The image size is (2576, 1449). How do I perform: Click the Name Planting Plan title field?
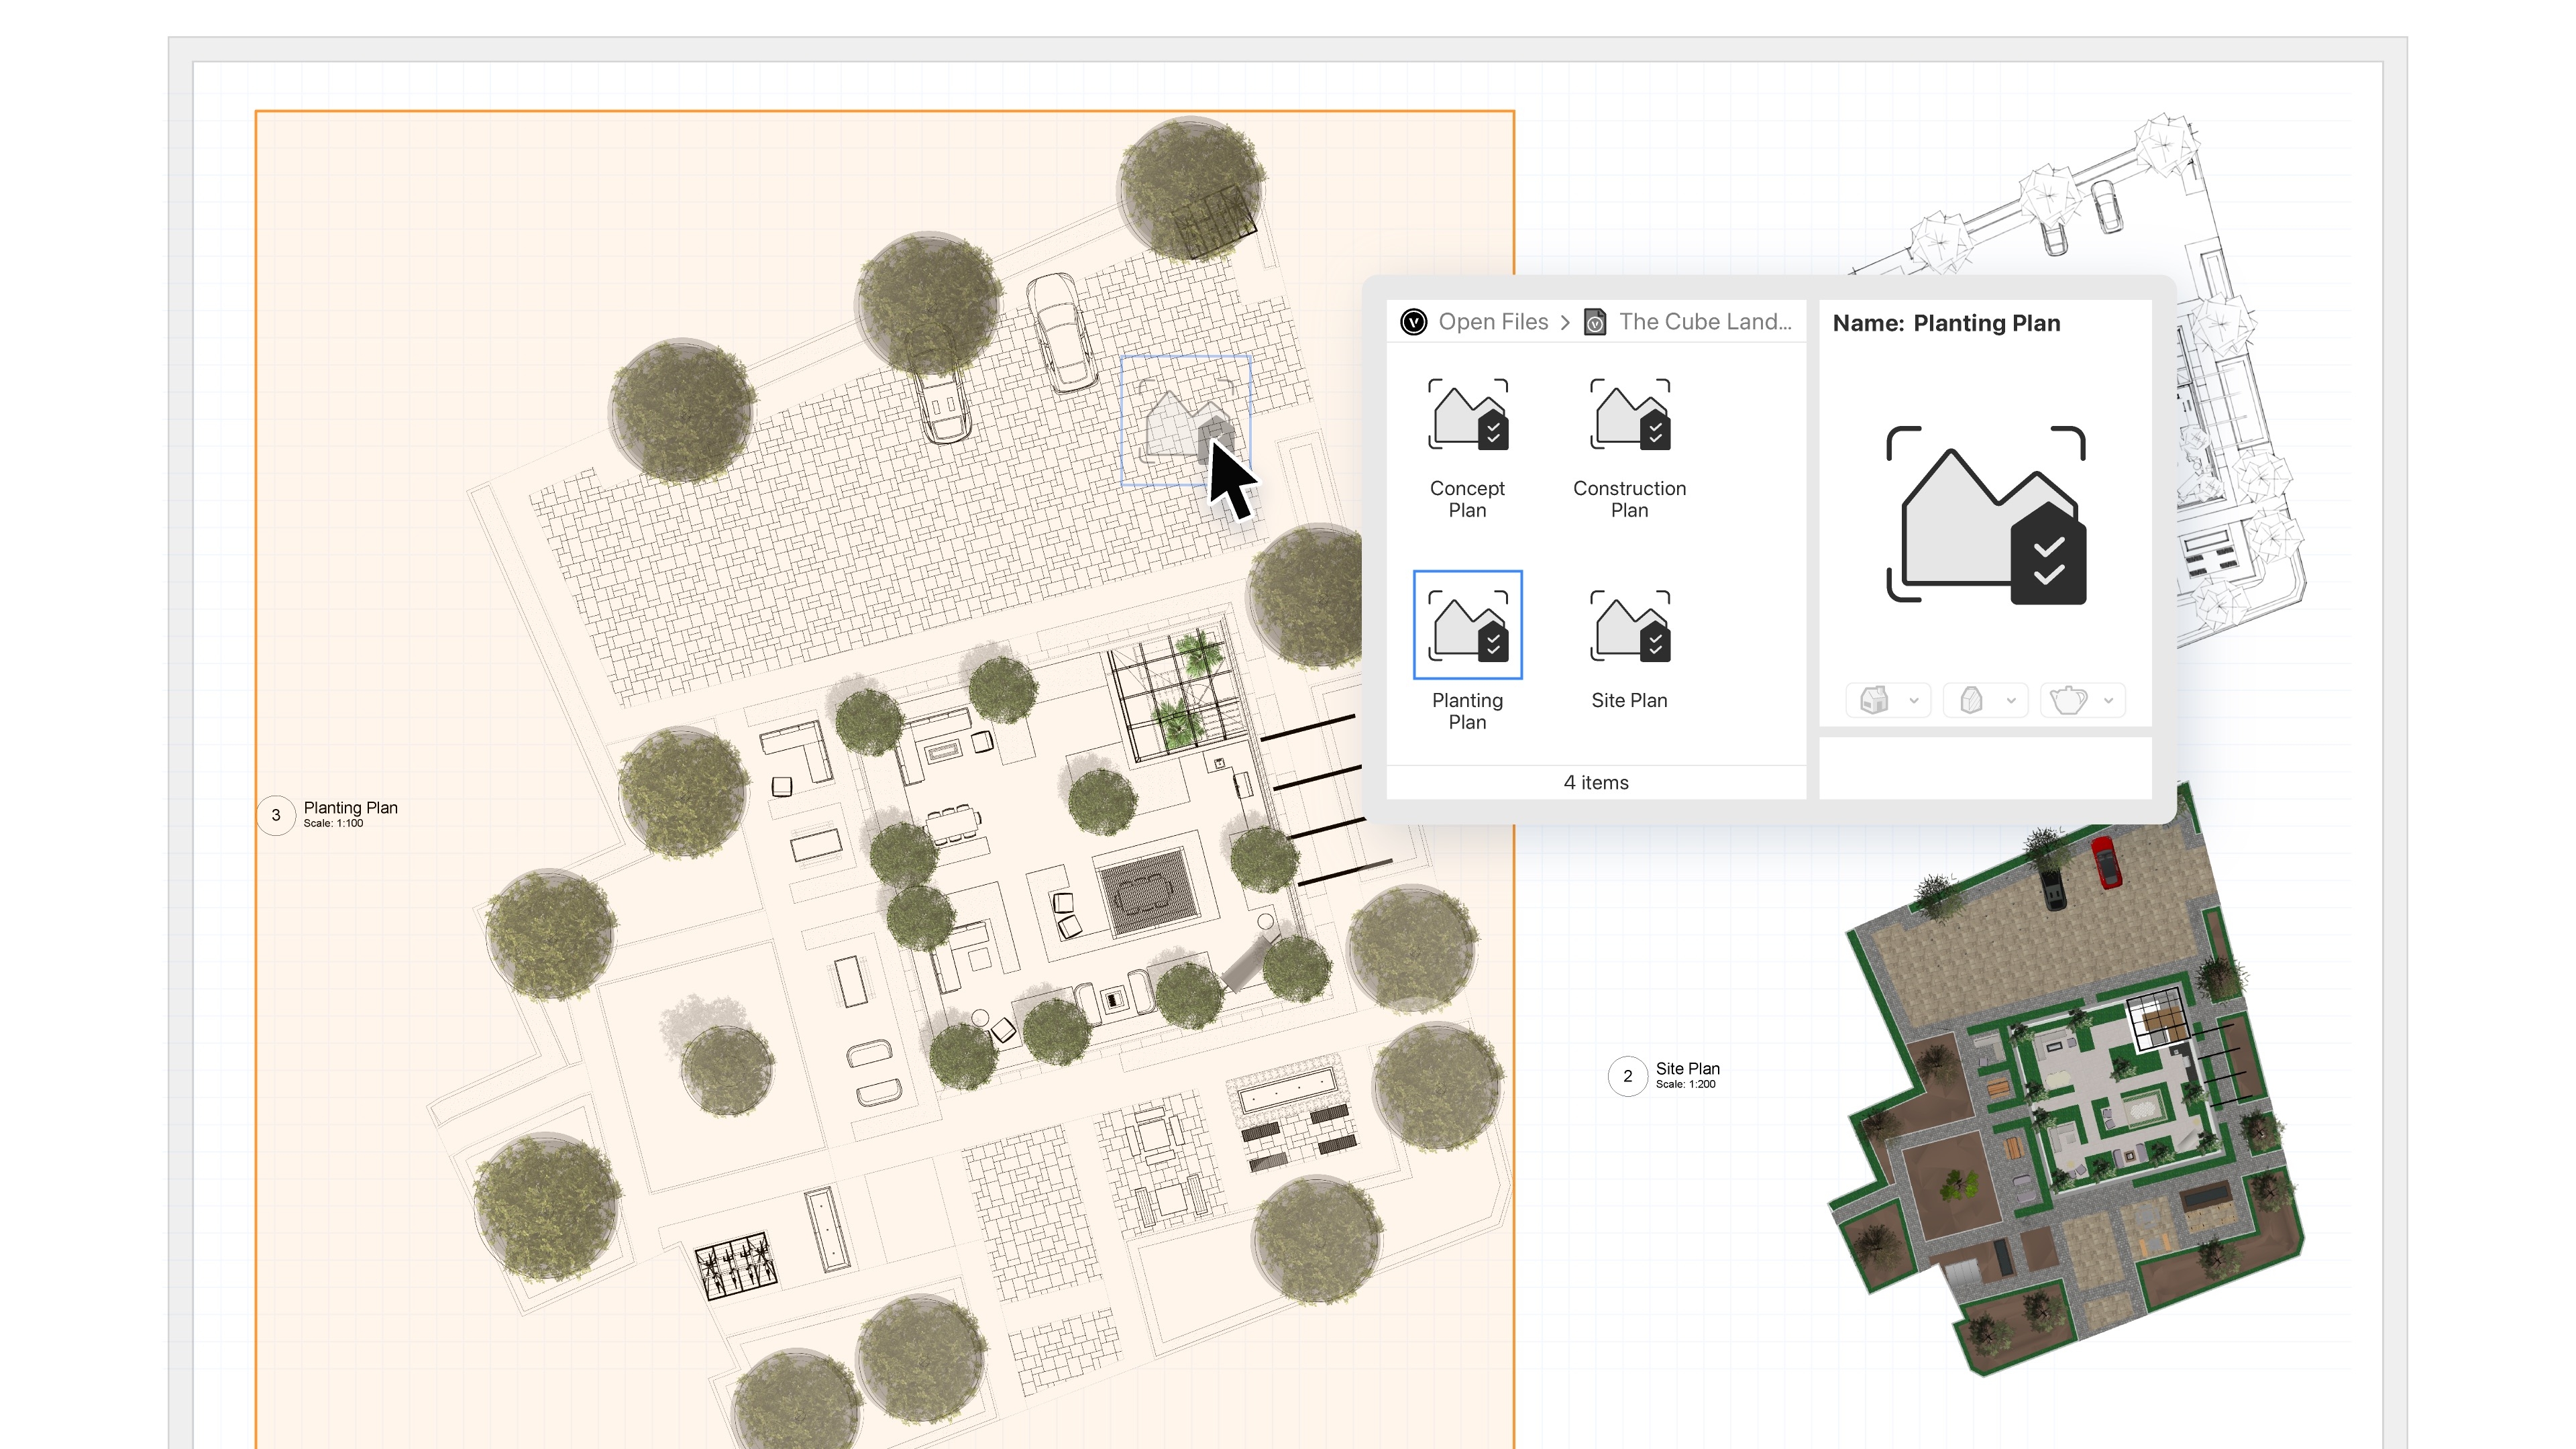pyautogui.click(x=1946, y=323)
